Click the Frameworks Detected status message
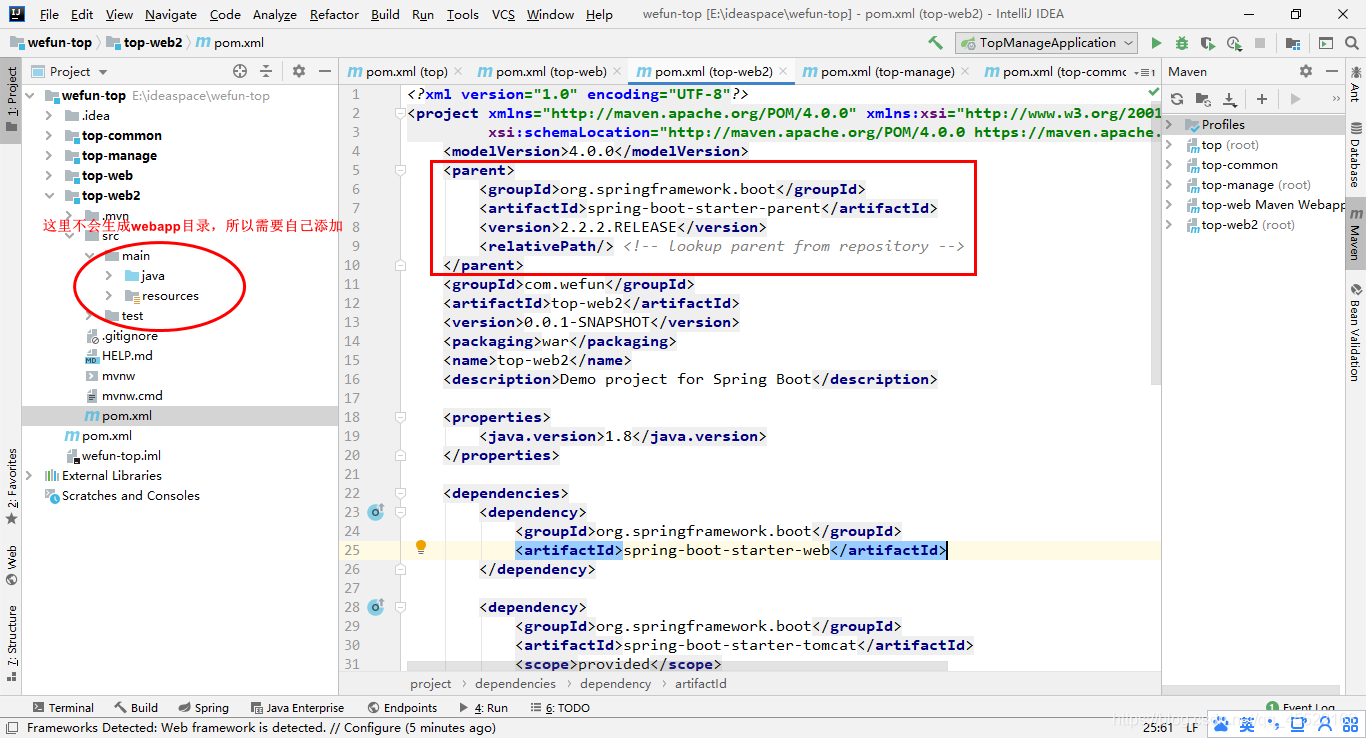The height and width of the screenshot is (738, 1366). pyautogui.click(x=261, y=728)
